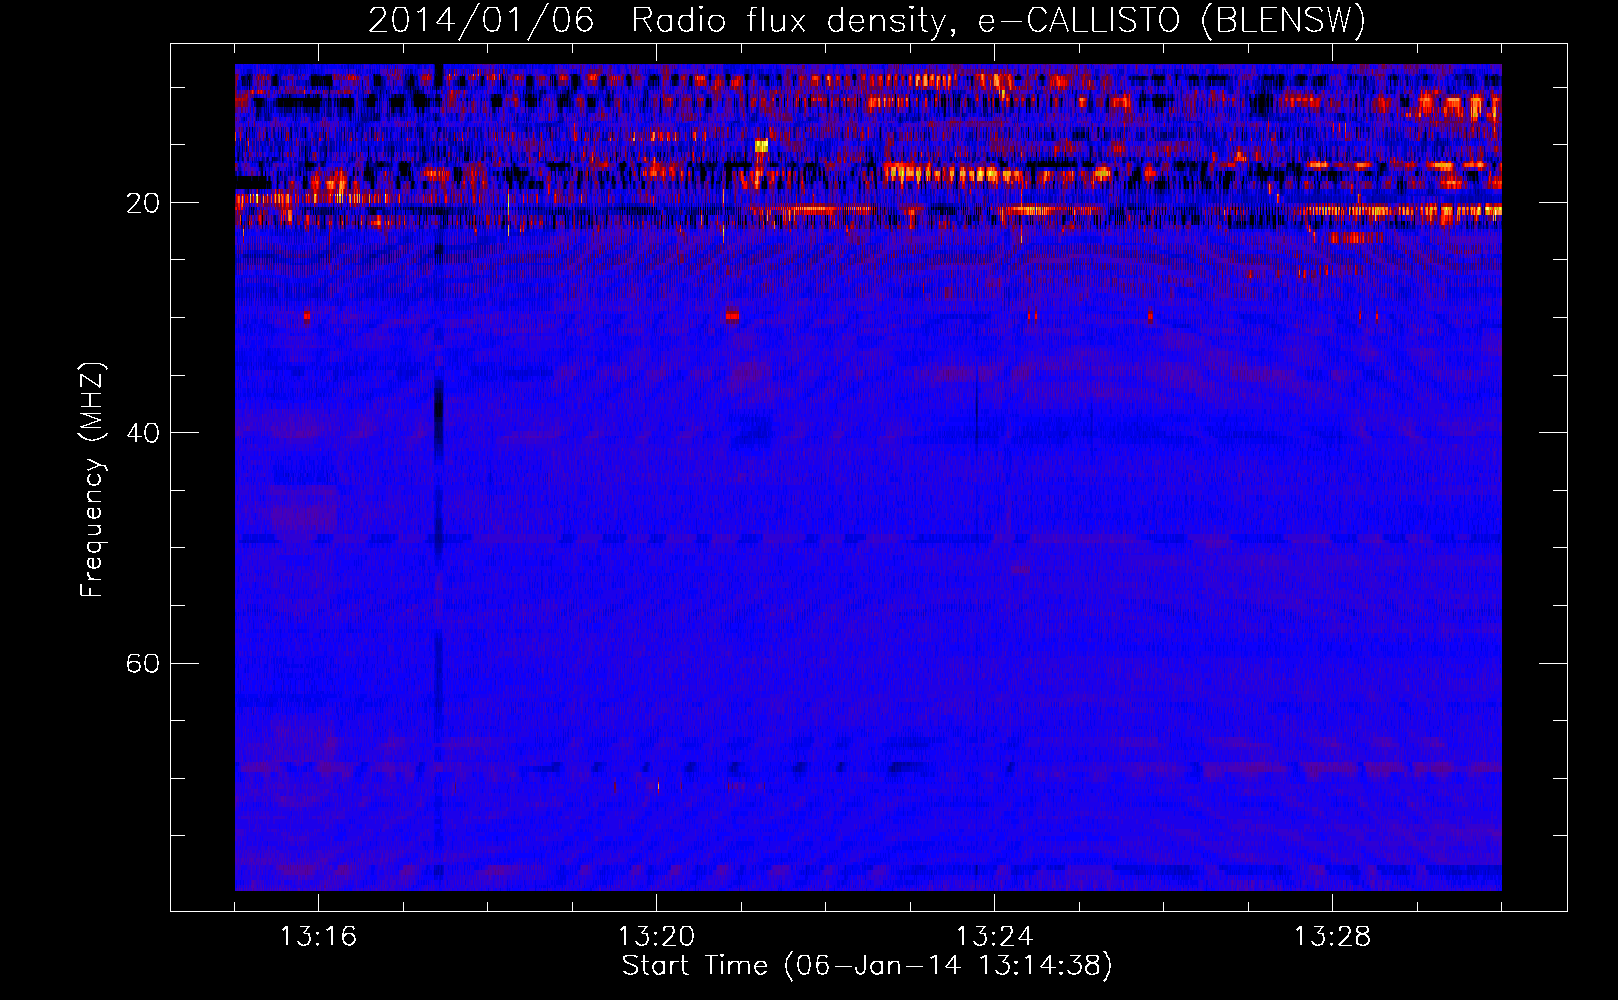Click the 'Frequency (MHZ)' y-axis label
1618x1000 pixels.
click(92, 480)
